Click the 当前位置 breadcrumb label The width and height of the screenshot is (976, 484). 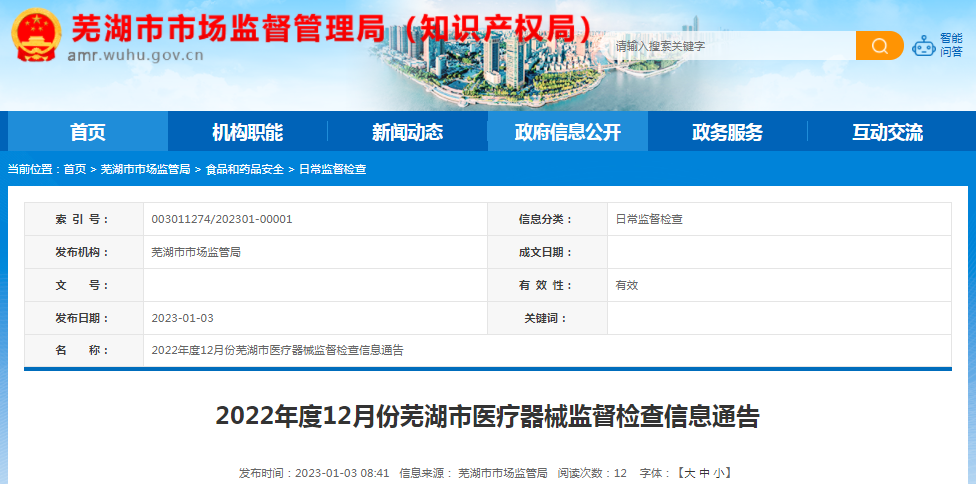tap(34, 169)
